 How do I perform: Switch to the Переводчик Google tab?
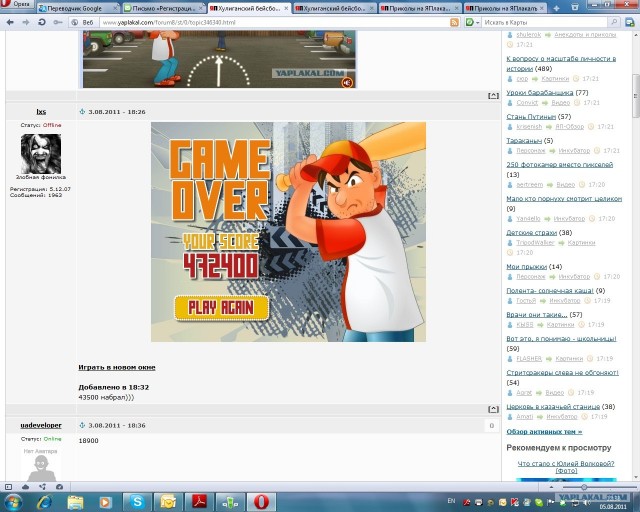click(x=78, y=8)
